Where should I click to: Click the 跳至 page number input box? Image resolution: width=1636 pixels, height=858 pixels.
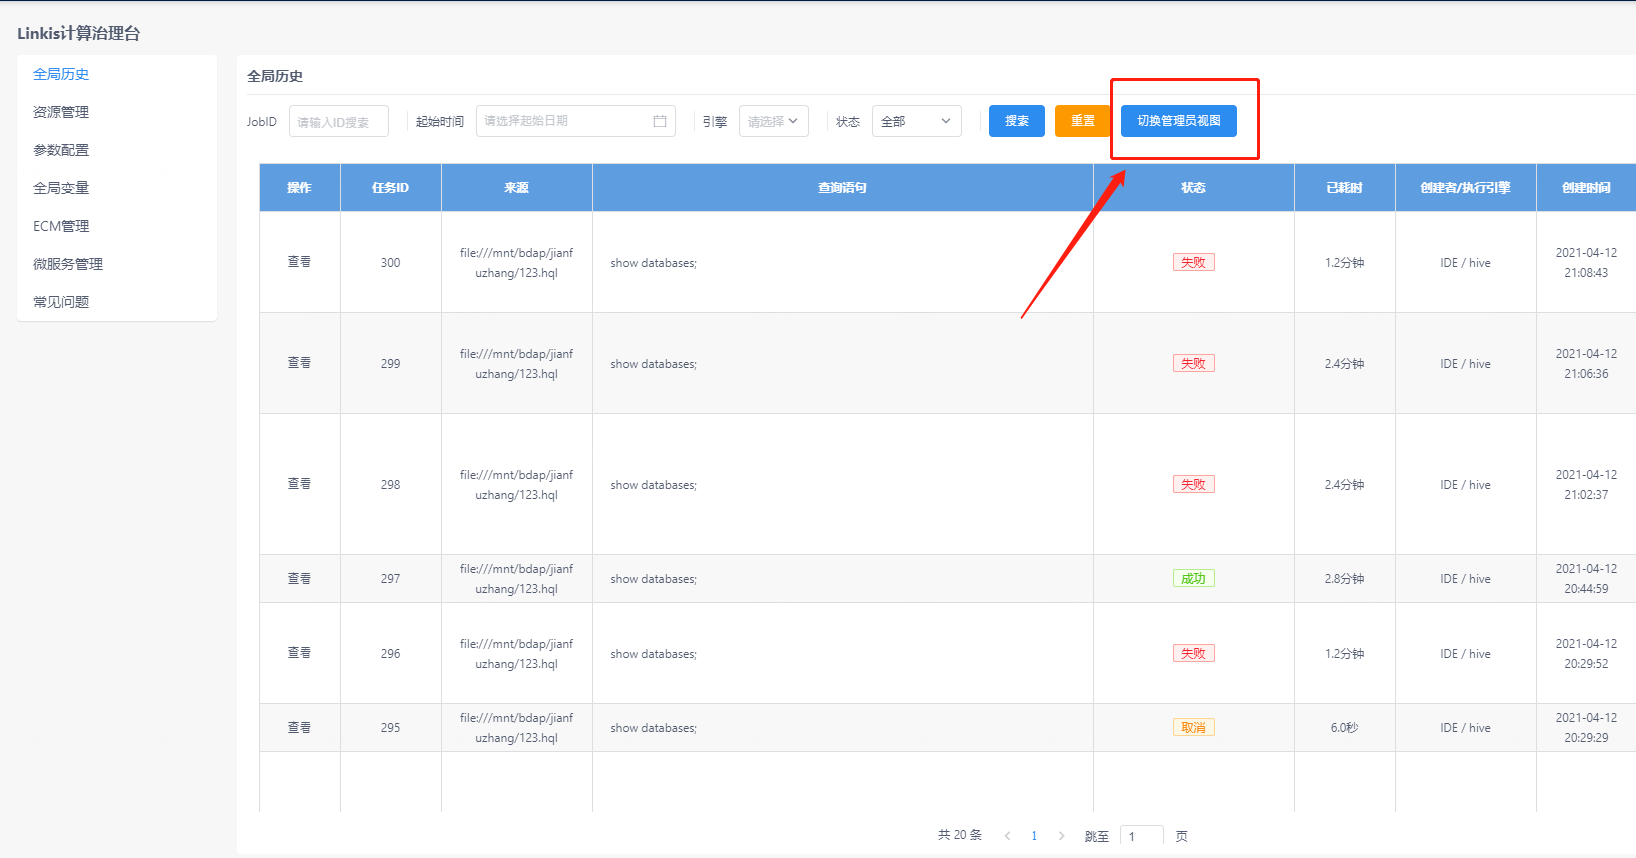pos(1141,836)
